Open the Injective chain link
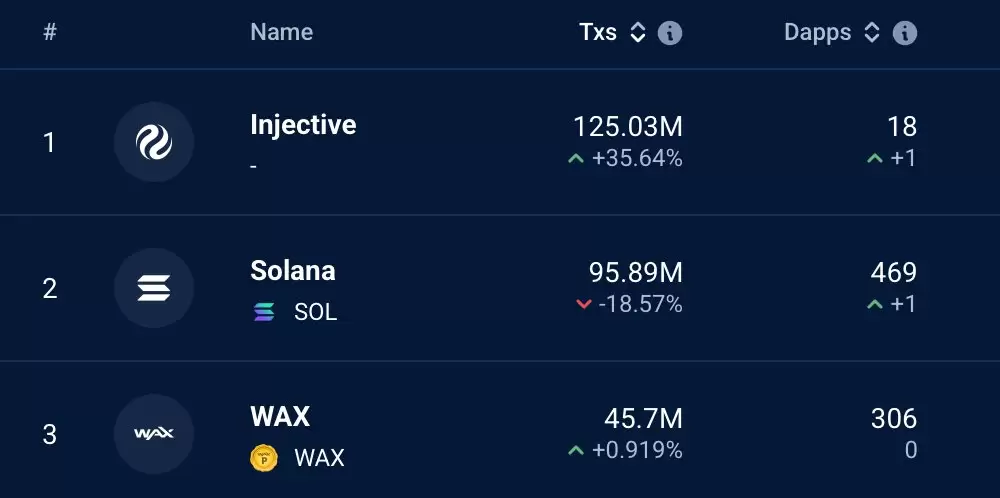 303,124
